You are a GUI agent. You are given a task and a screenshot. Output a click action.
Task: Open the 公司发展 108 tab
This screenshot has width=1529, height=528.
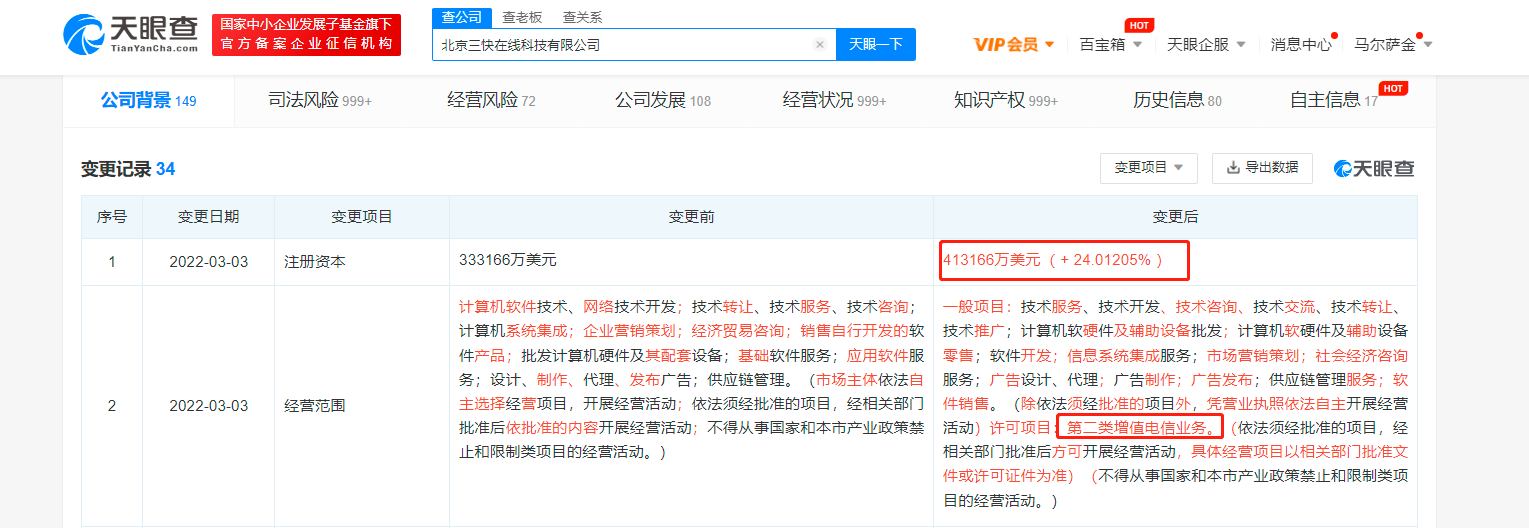pos(663,100)
